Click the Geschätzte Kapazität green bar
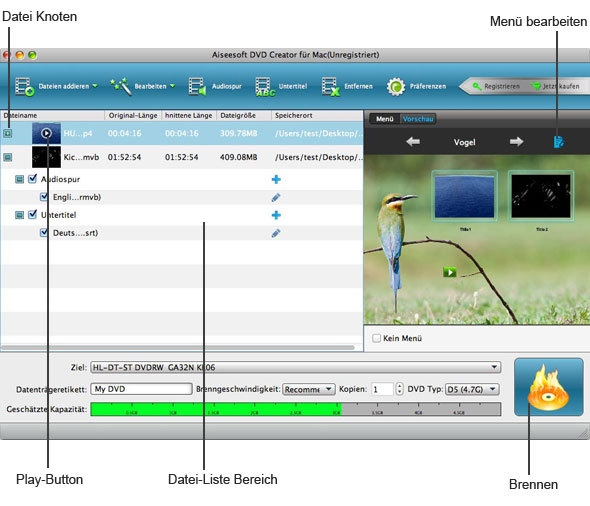This screenshot has height=506, width=590. [216, 409]
